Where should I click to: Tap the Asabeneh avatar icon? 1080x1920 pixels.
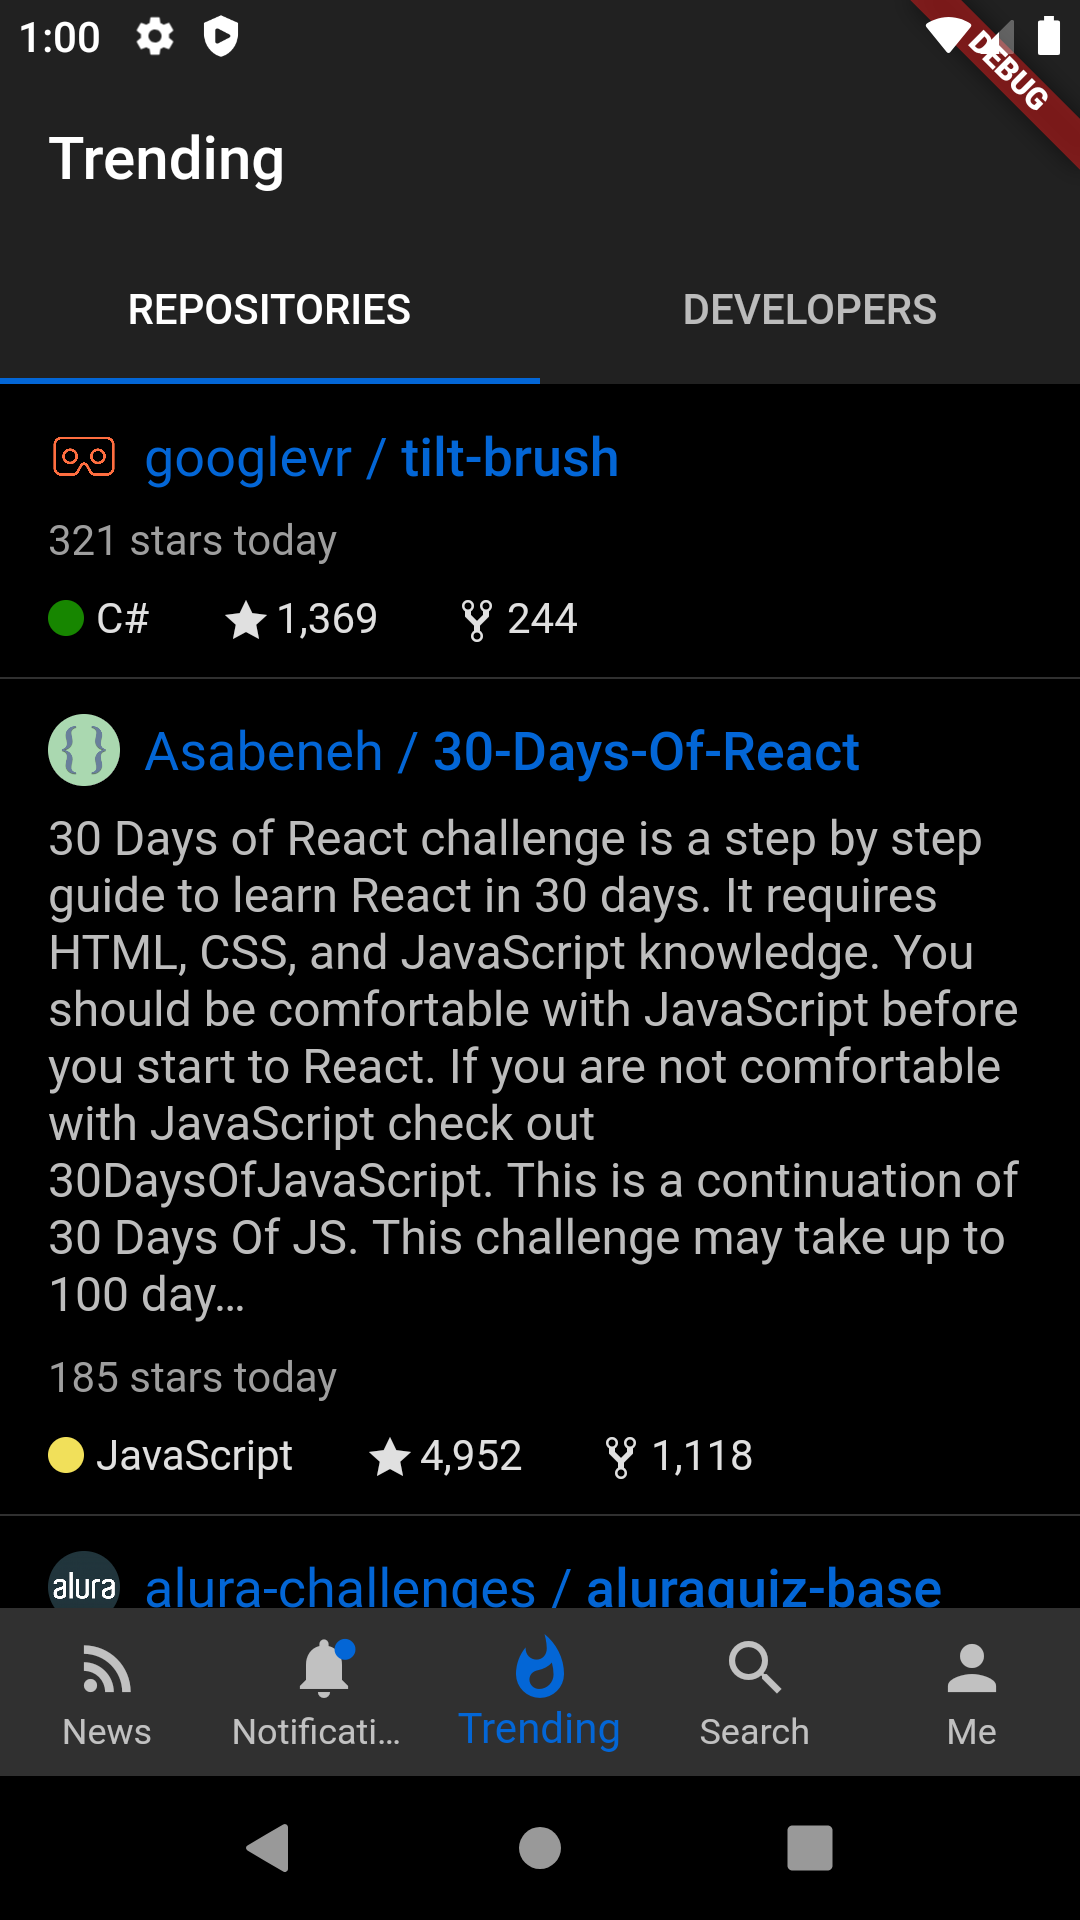[84, 750]
